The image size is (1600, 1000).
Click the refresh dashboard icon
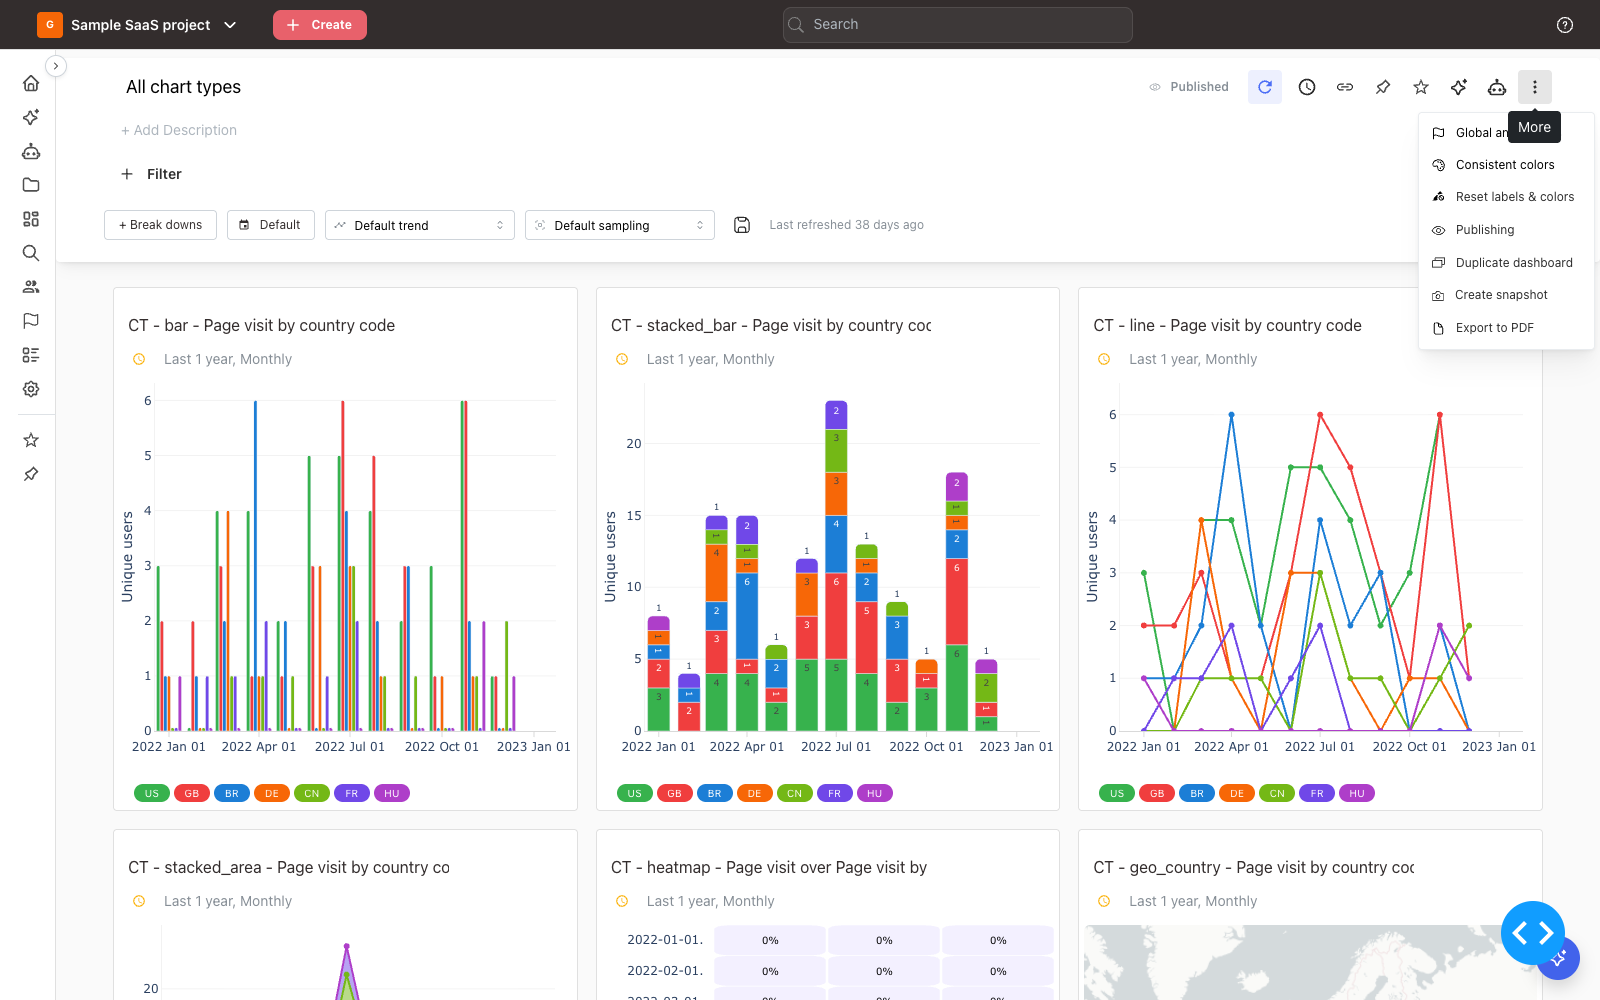[1265, 87]
